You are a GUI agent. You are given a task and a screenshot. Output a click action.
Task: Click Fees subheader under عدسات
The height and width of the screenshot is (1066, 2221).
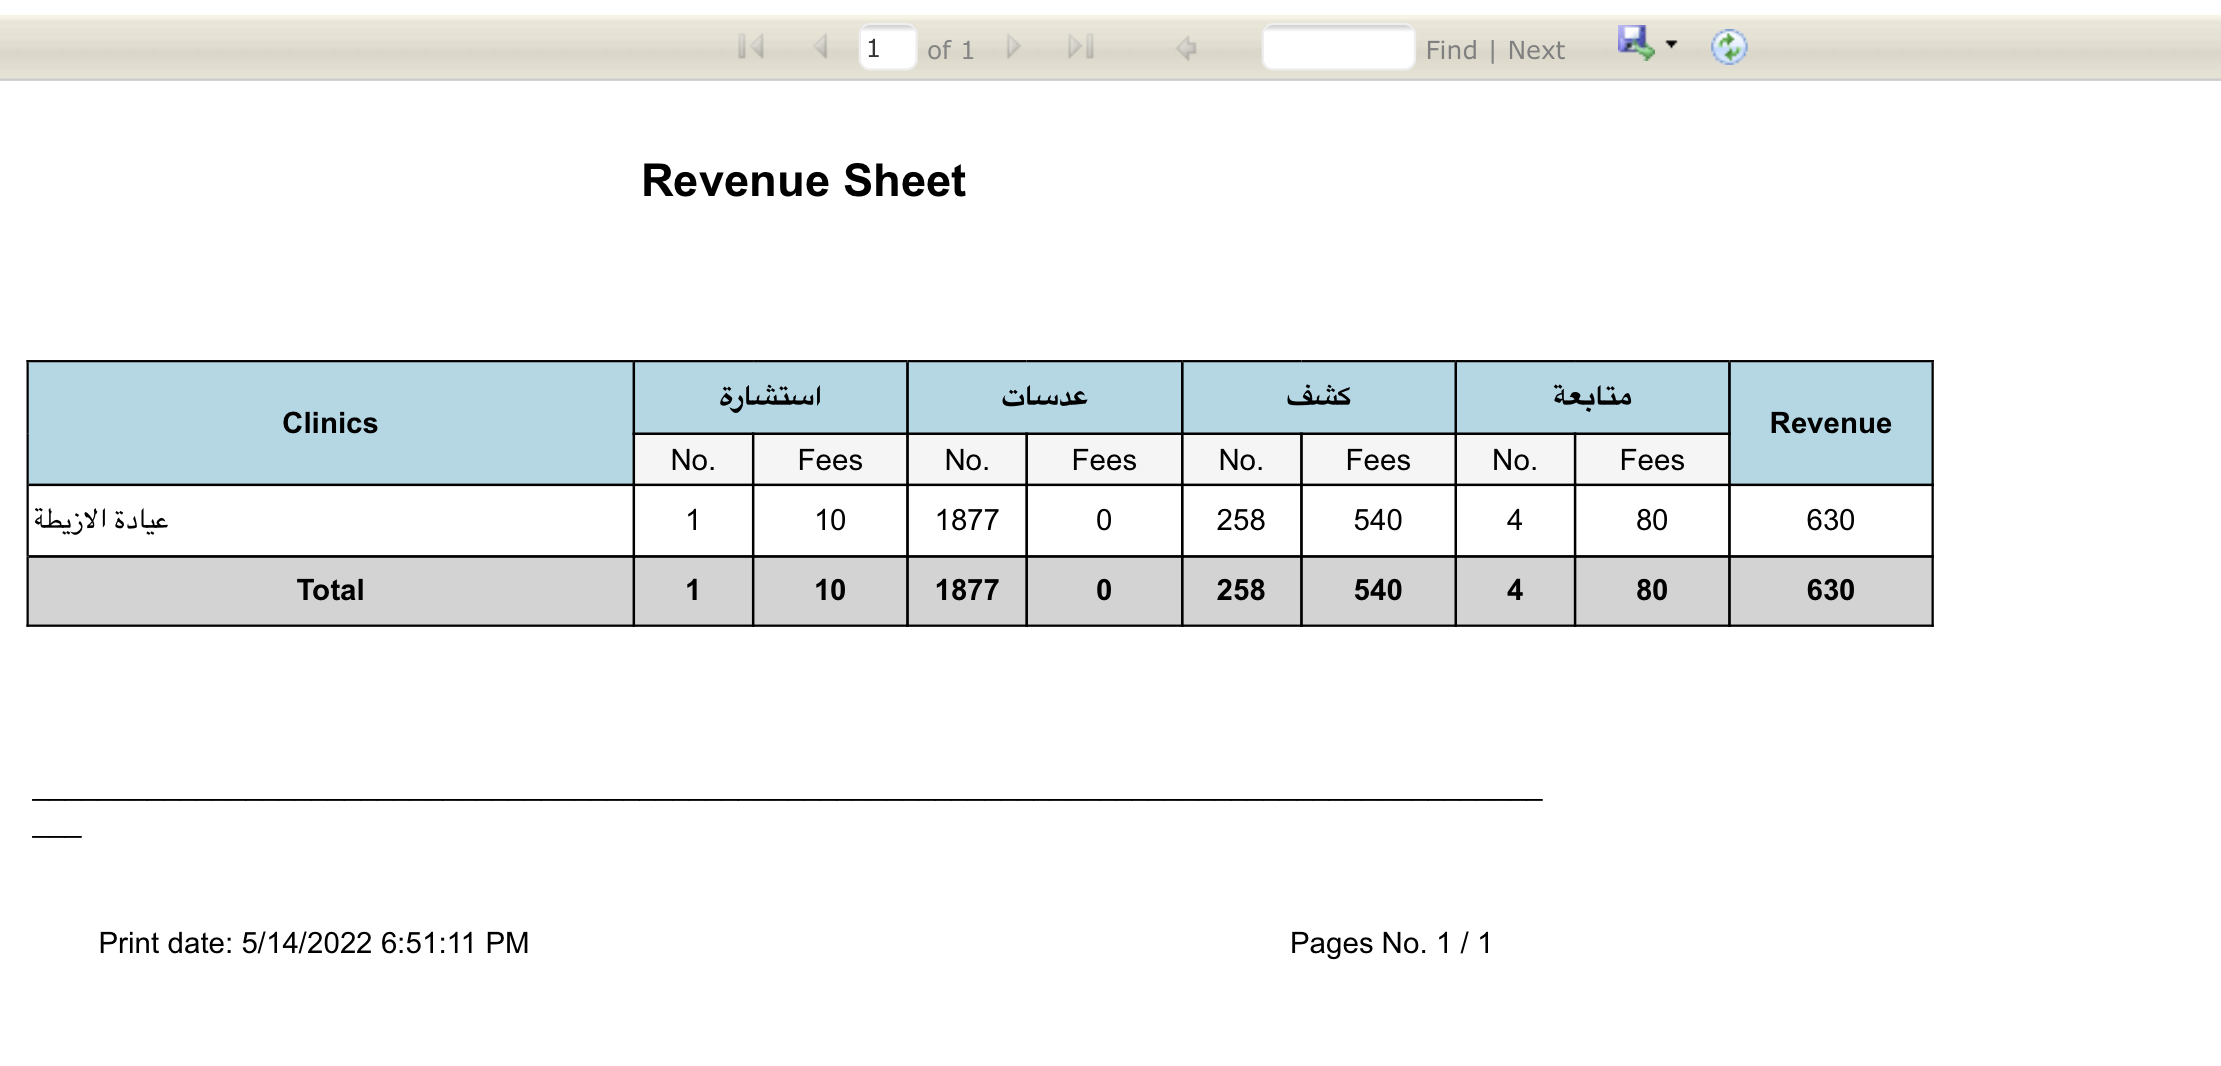pos(1104,460)
